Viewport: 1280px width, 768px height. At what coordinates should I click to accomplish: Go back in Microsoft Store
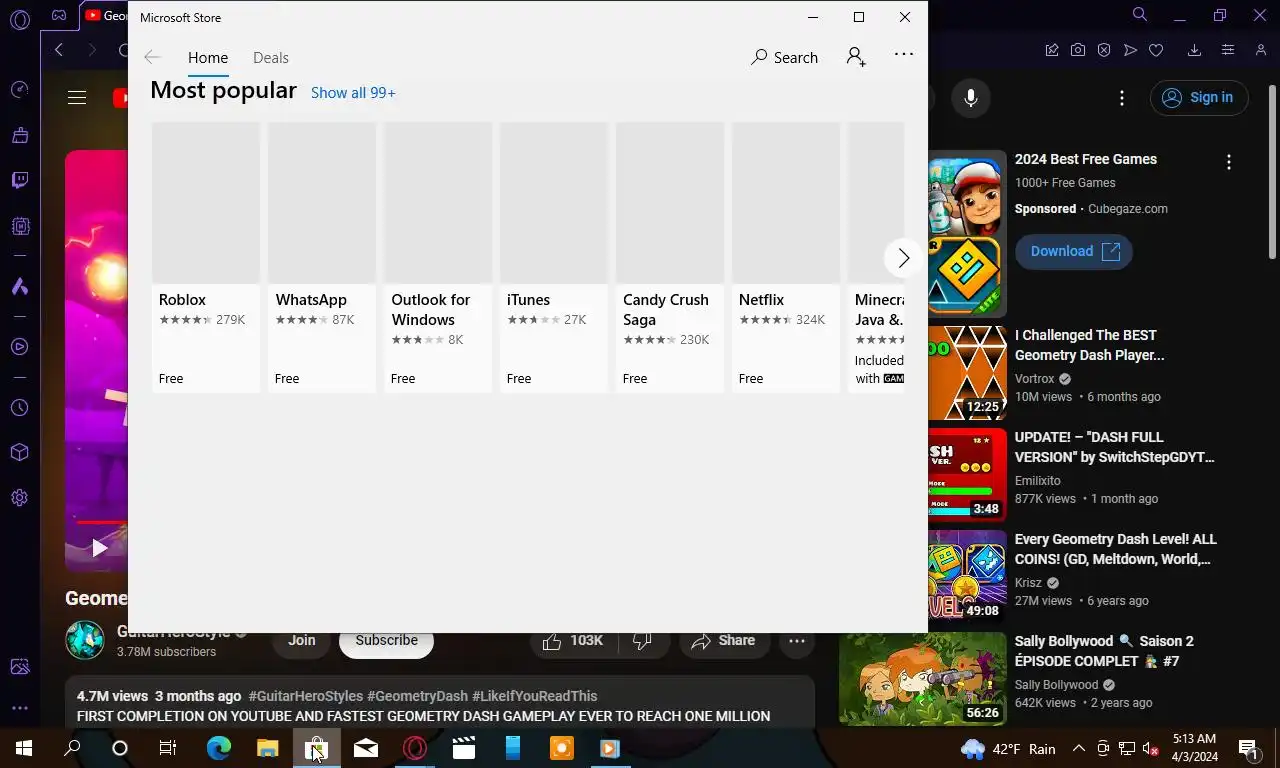[x=152, y=57]
